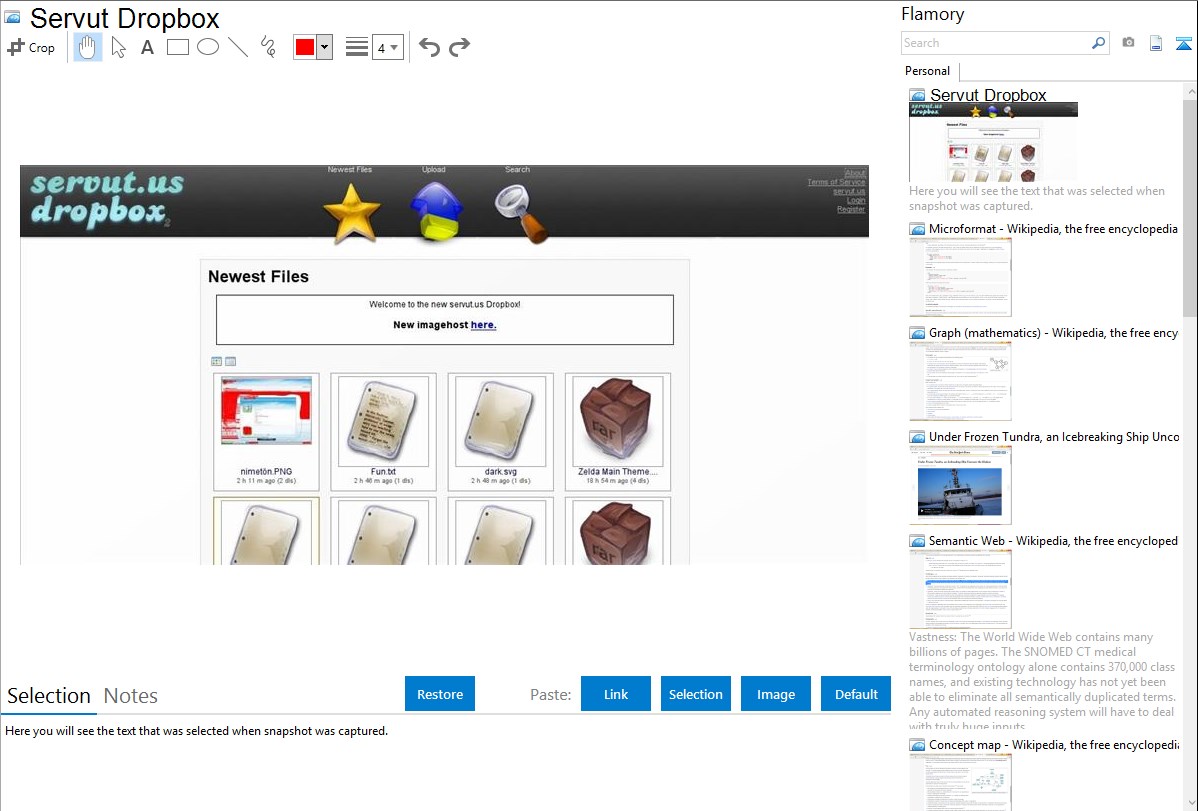1198x811 pixels.
Task: Open the Microformat Wikipedia snapshot thumbnail
Action: (x=960, y=277)
